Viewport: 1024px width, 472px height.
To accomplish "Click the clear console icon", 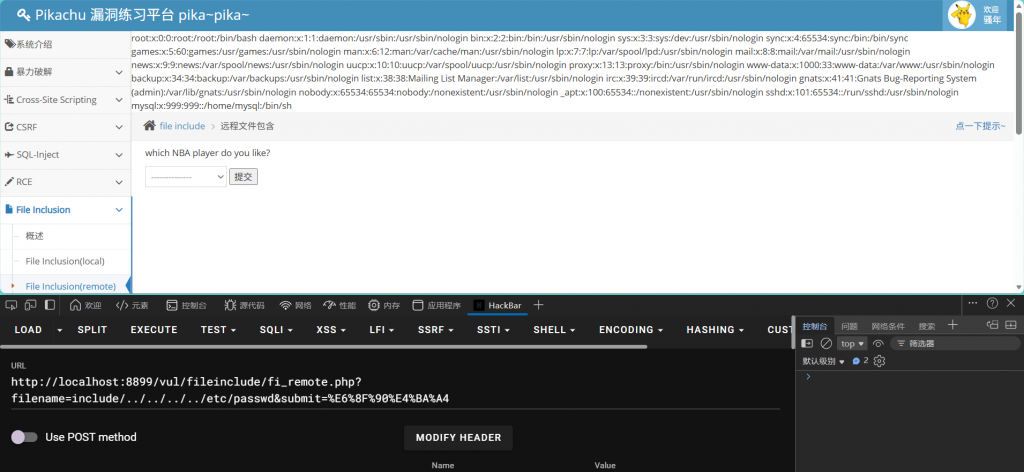I will (x=826, y=343).
